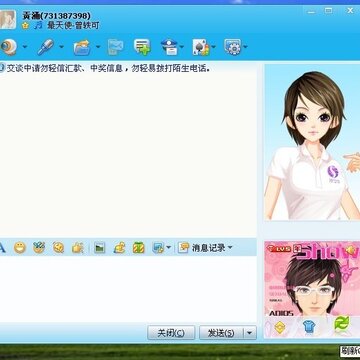The width and height of the screenshot is (360, 360).
Task: Click the 发送(S) send button
Action: click(x=221, y=333)
